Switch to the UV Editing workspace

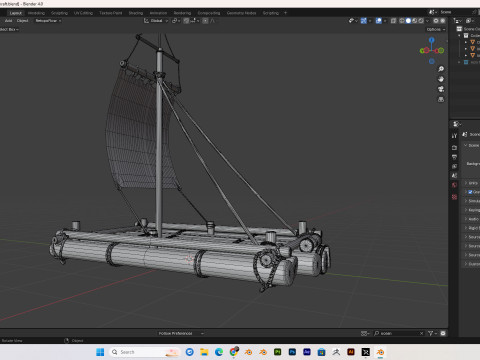tap(83, 13)
